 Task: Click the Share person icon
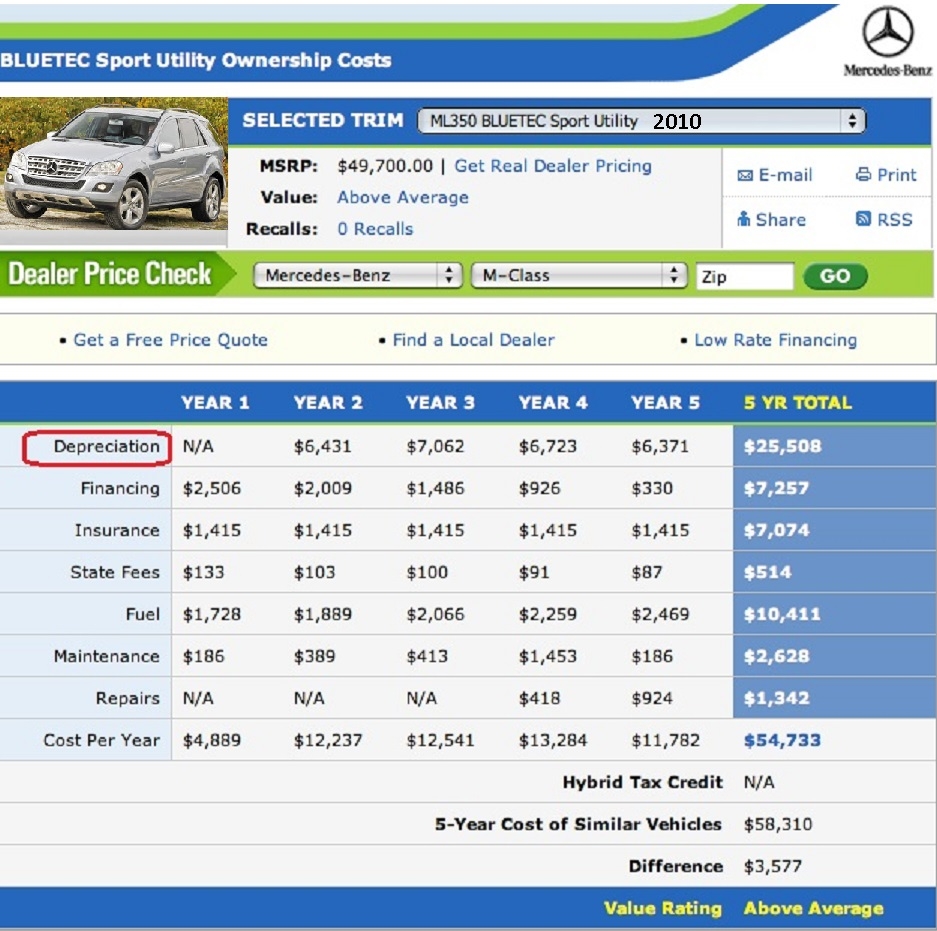click(743, 219)
